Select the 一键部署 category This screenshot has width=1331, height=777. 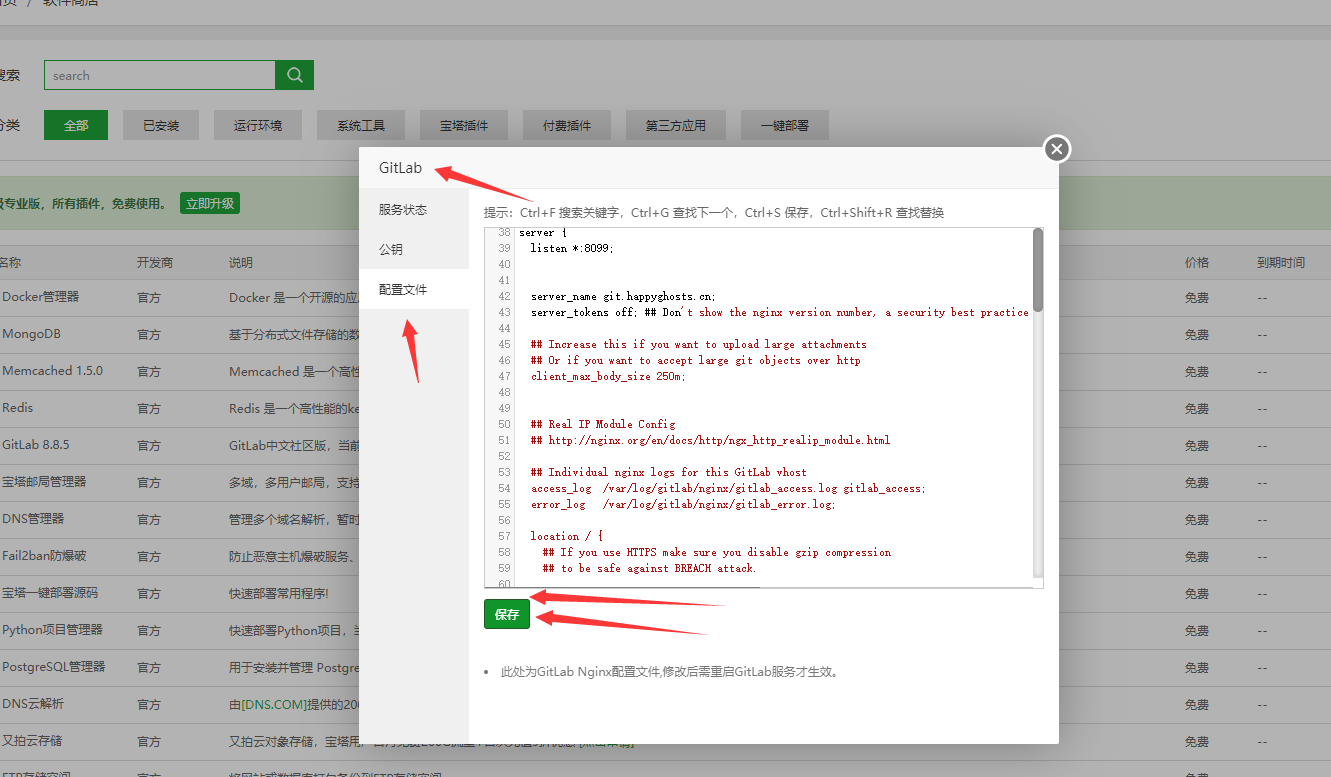784,125
